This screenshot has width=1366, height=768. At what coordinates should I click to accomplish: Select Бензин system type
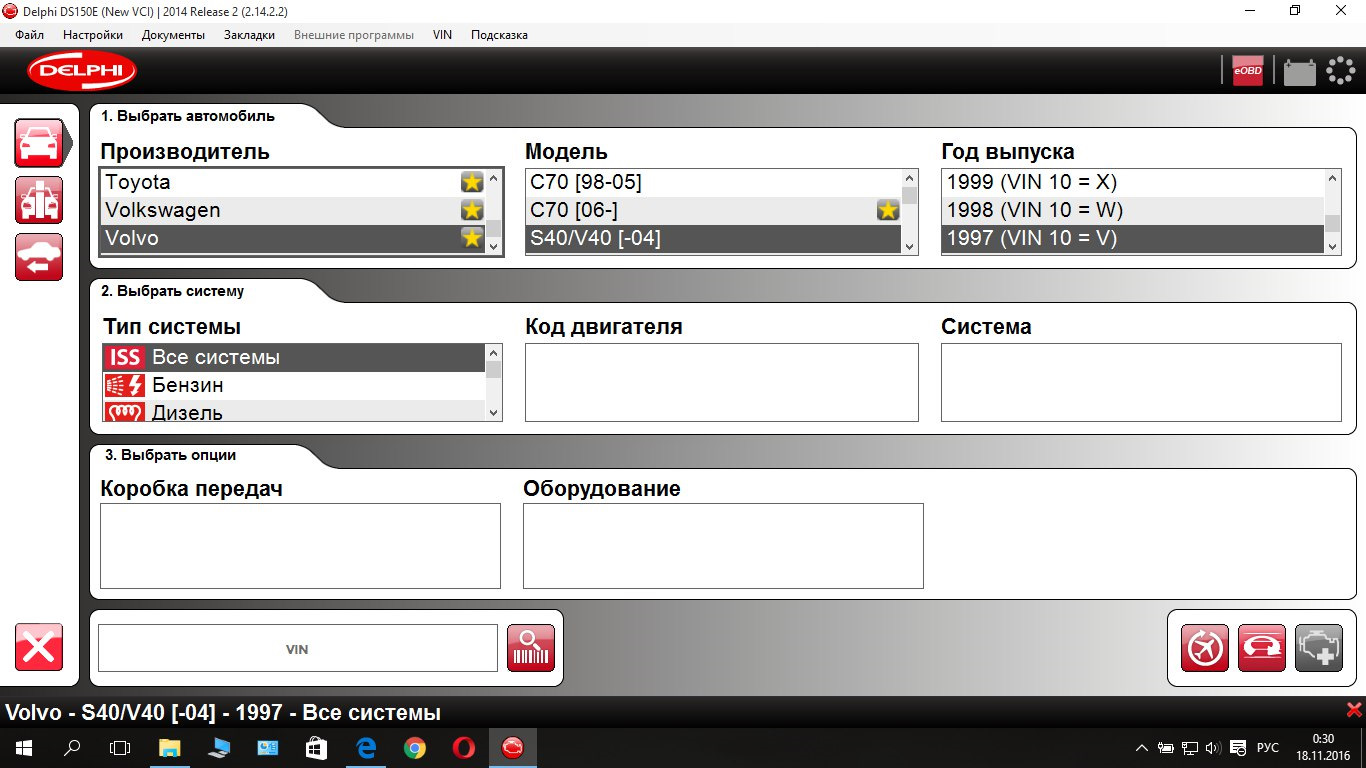(293, 385)
